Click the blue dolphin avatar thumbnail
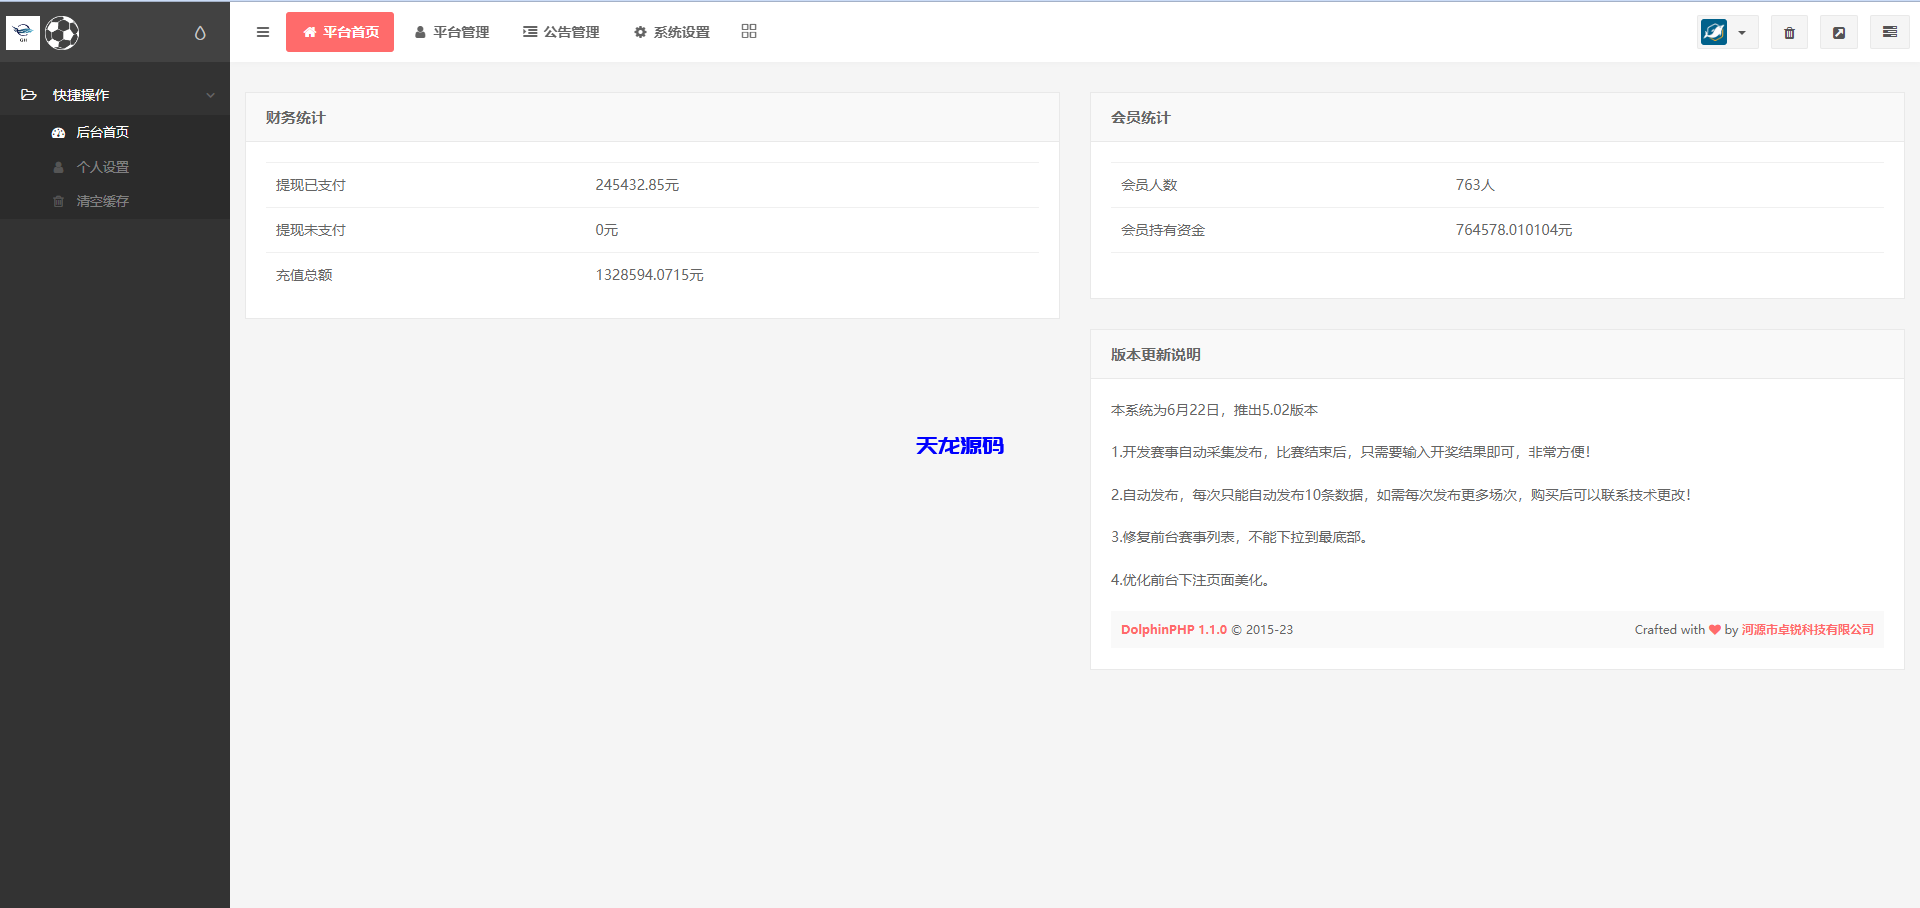1920x908 pixels. [x=1713, y=31]
